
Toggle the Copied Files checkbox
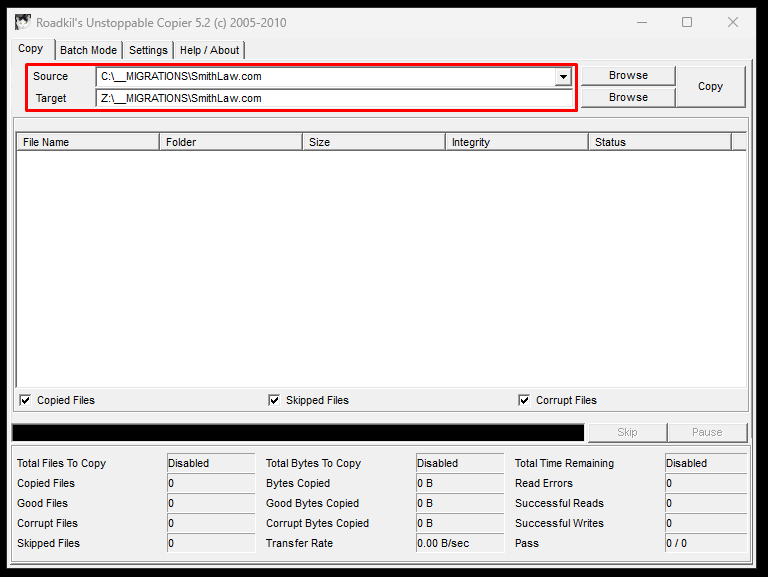pyautogui.click(x=25, y=400)
